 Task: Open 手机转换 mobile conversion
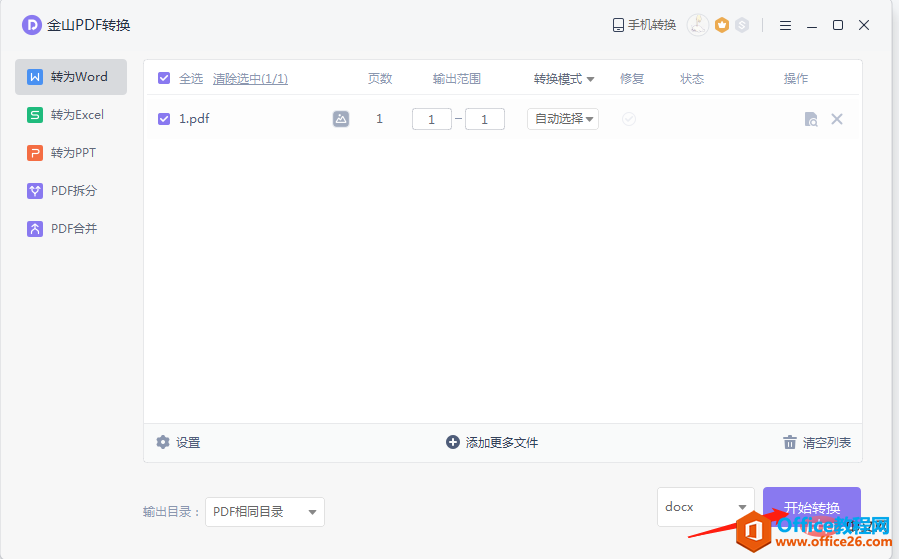pos(644,25)
